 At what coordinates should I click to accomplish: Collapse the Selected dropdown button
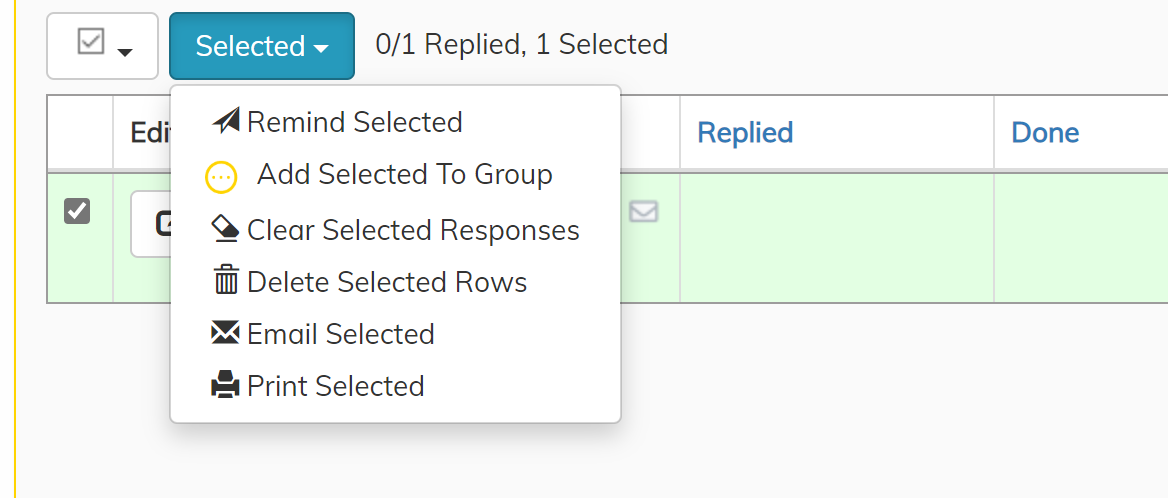point(261,46)
